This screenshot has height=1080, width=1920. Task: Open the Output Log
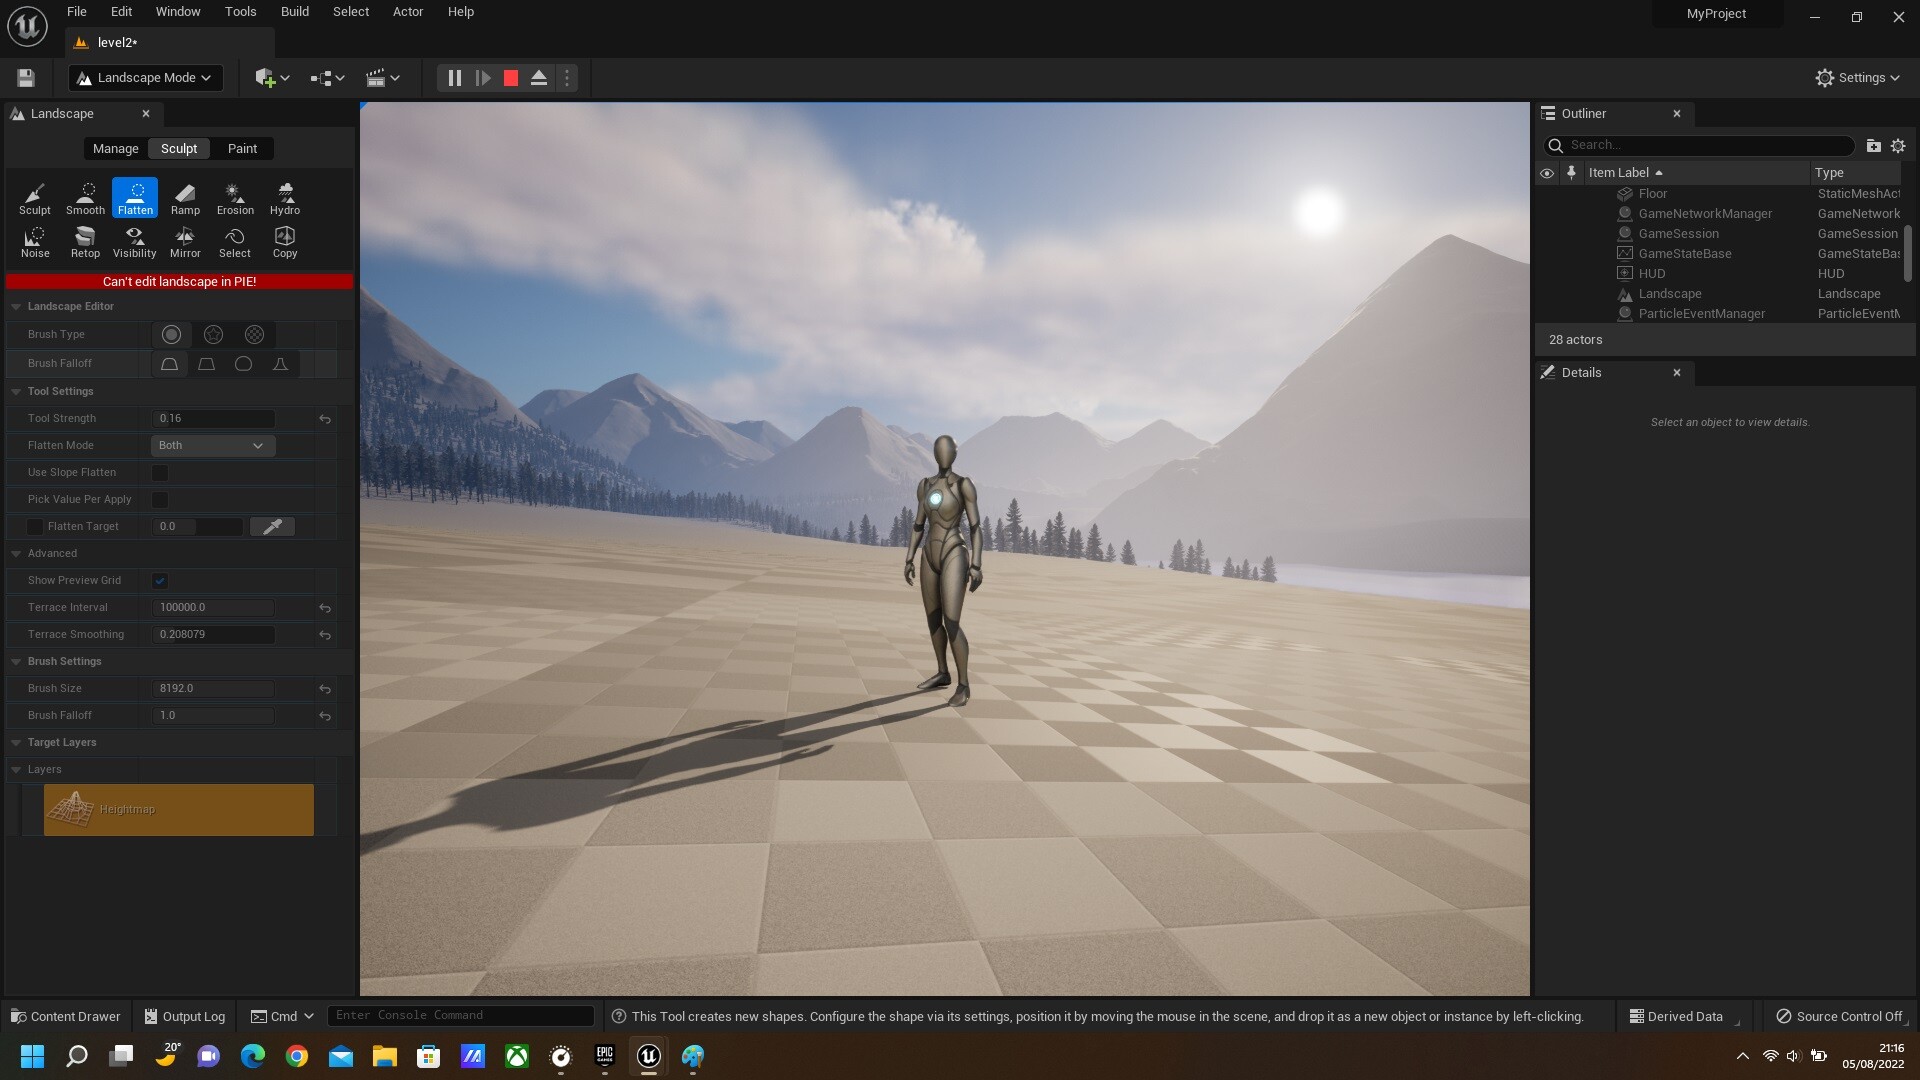[x=185, y=1016]
